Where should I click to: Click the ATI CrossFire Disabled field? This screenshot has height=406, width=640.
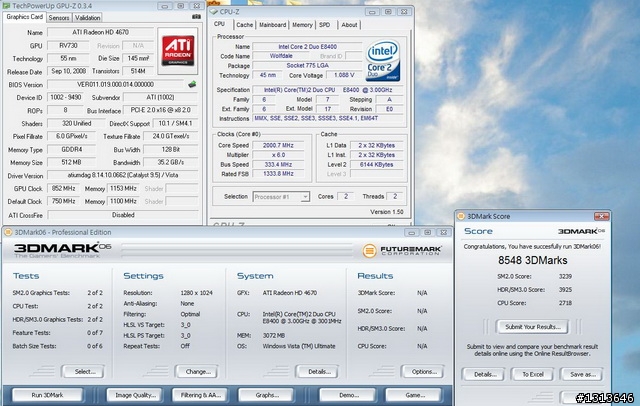click(x=122, y=215)
